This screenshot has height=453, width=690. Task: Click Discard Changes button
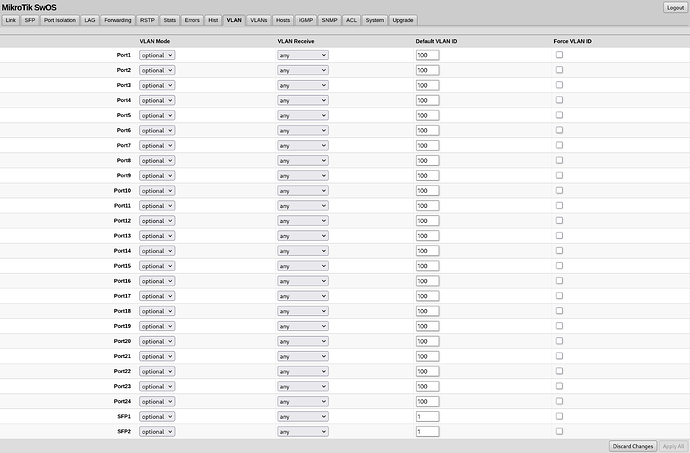click(x=633, y=446)
